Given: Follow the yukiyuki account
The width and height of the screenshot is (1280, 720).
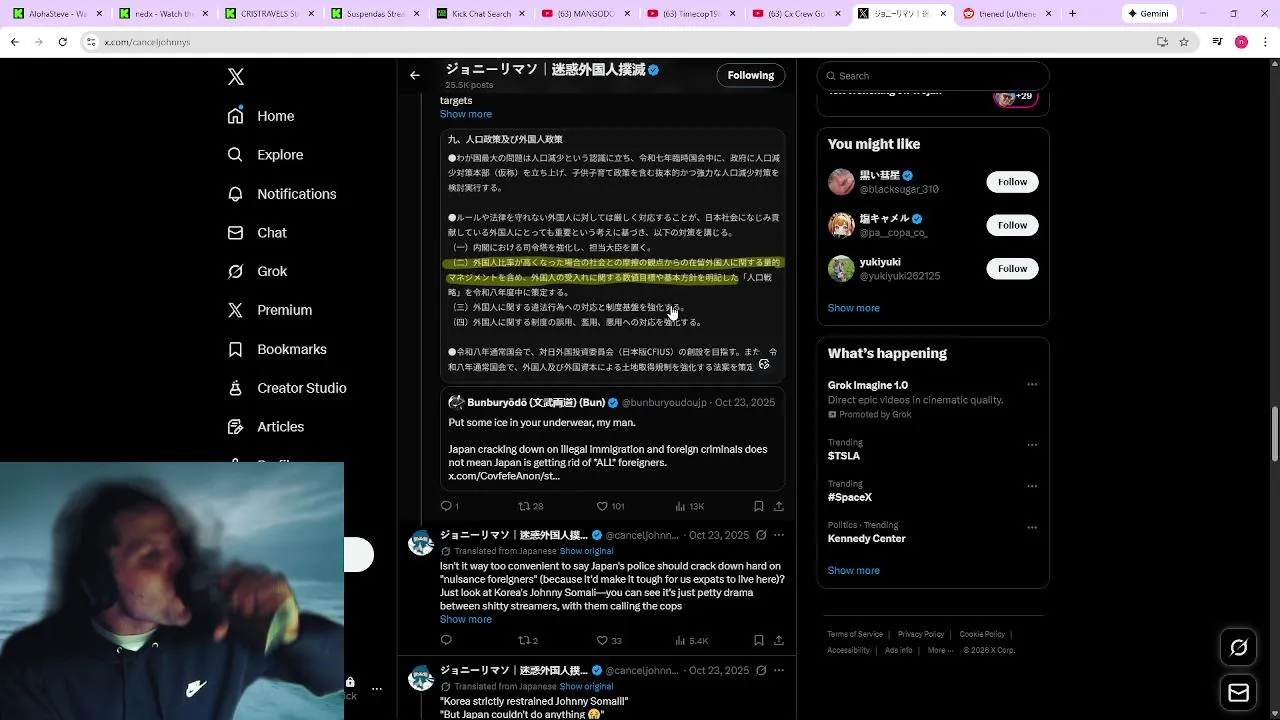Looking at the screenshot, I should 1012,268.
